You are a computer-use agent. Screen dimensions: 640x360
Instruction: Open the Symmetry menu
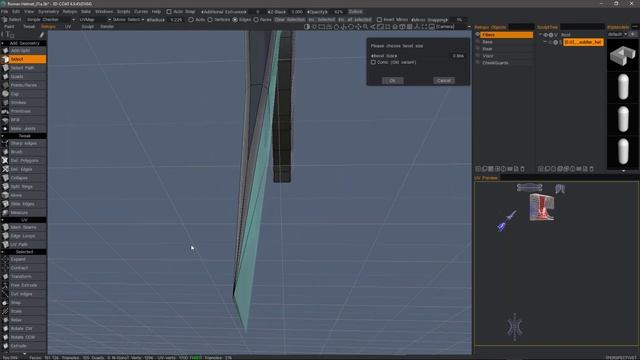point(48,12)
